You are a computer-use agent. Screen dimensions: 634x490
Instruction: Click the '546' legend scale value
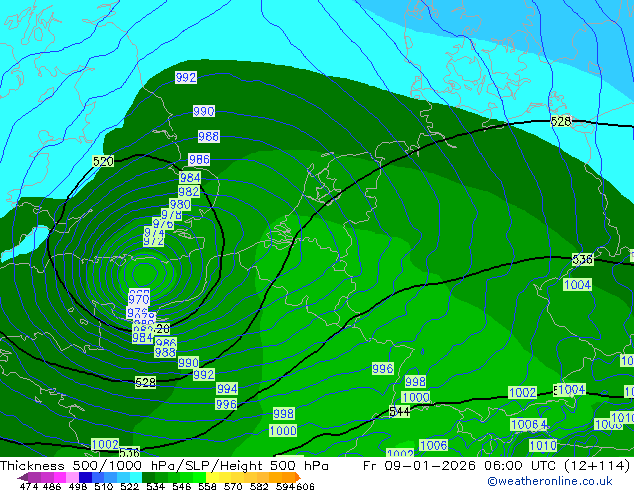tap(181, 486)
